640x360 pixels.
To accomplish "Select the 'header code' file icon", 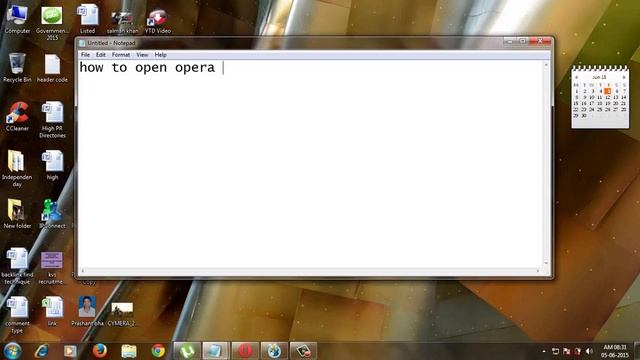I will pyautogui.click(x=52, y=68).
